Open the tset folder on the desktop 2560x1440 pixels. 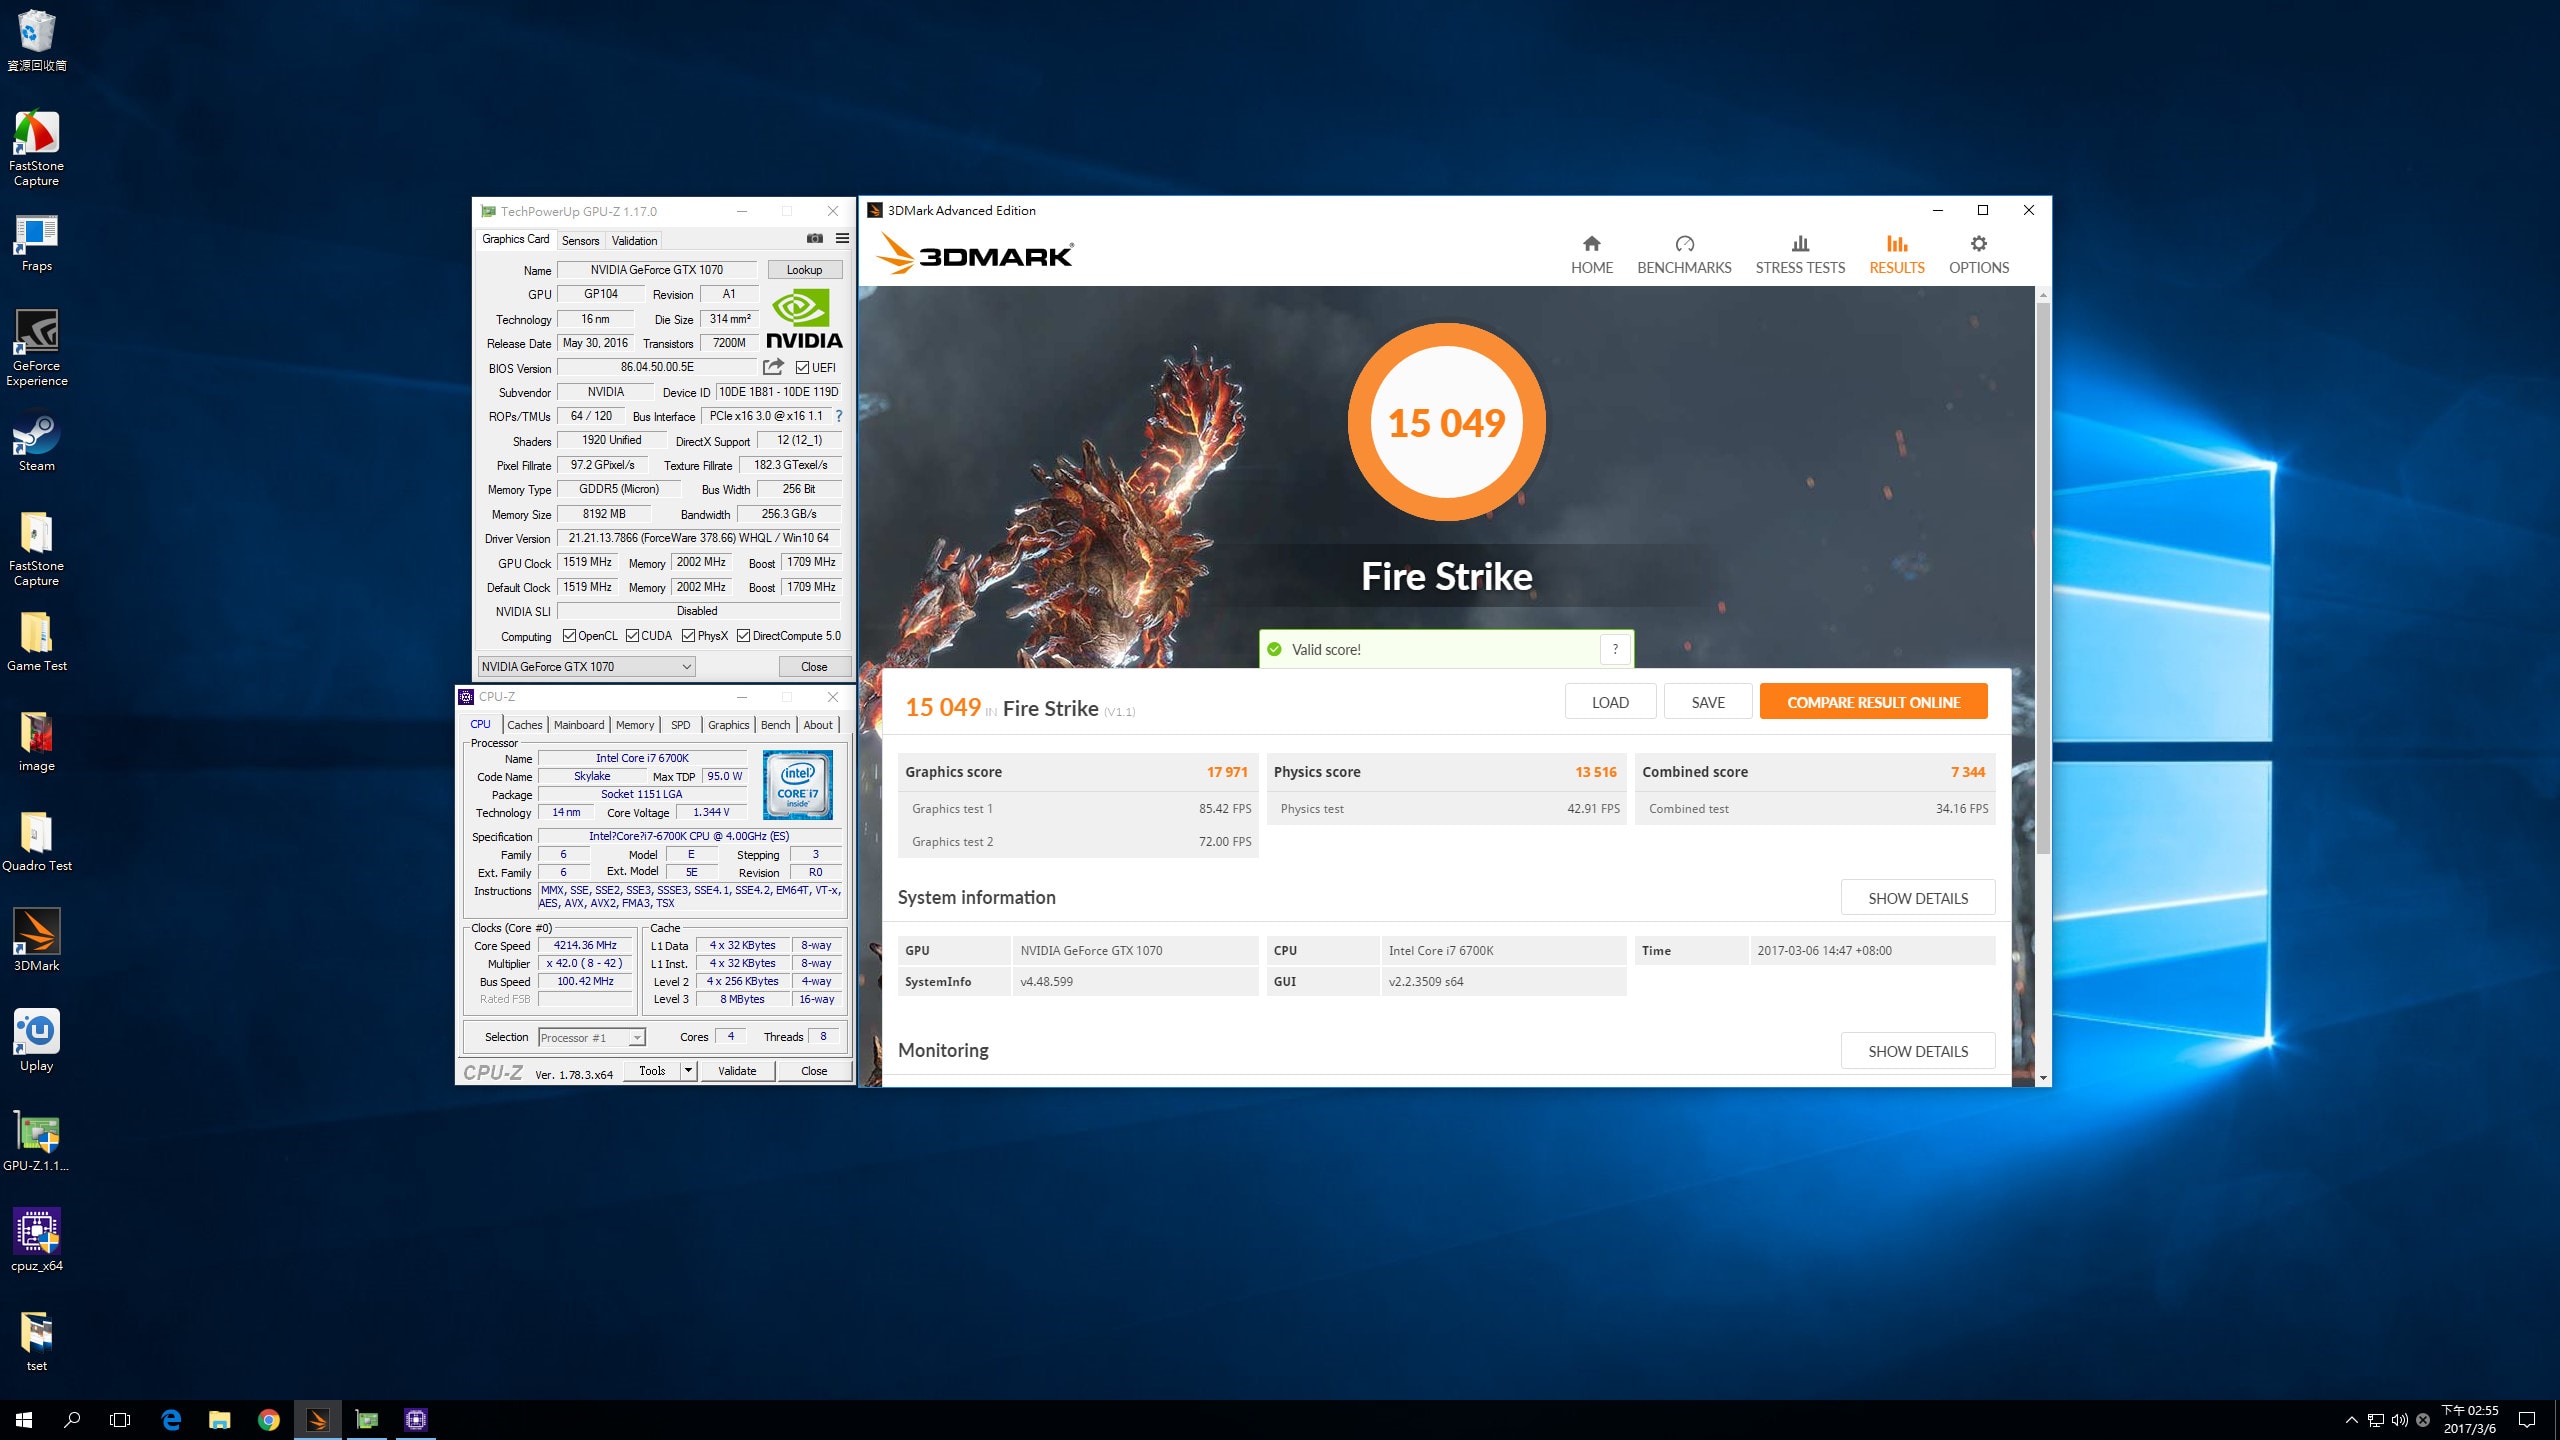point(36,1342)
